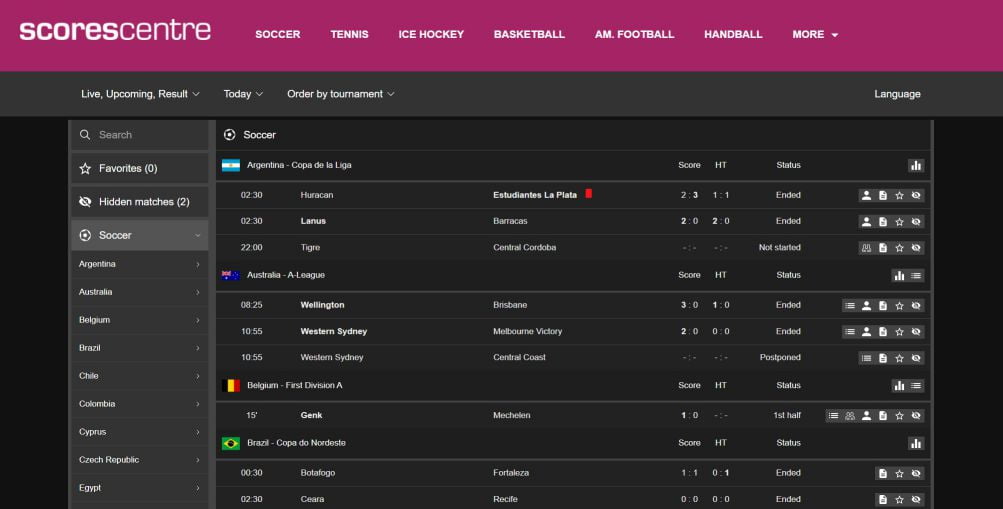Star the Genk vs Mechelen match

(x=899, y=416)
